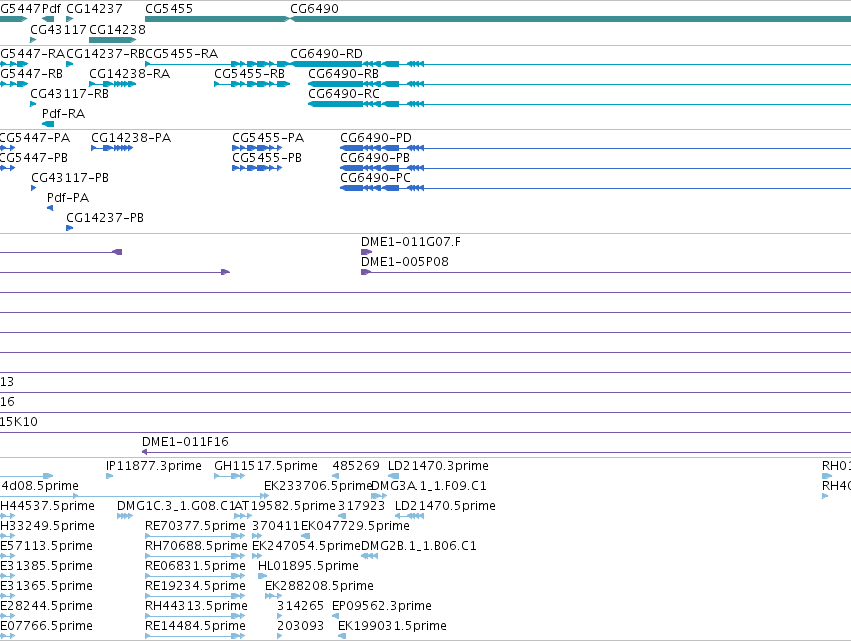Click EST RH70688.5prime label
This screenshot has width=851, height=641.
pyautogui.click(x=196, y=547)
